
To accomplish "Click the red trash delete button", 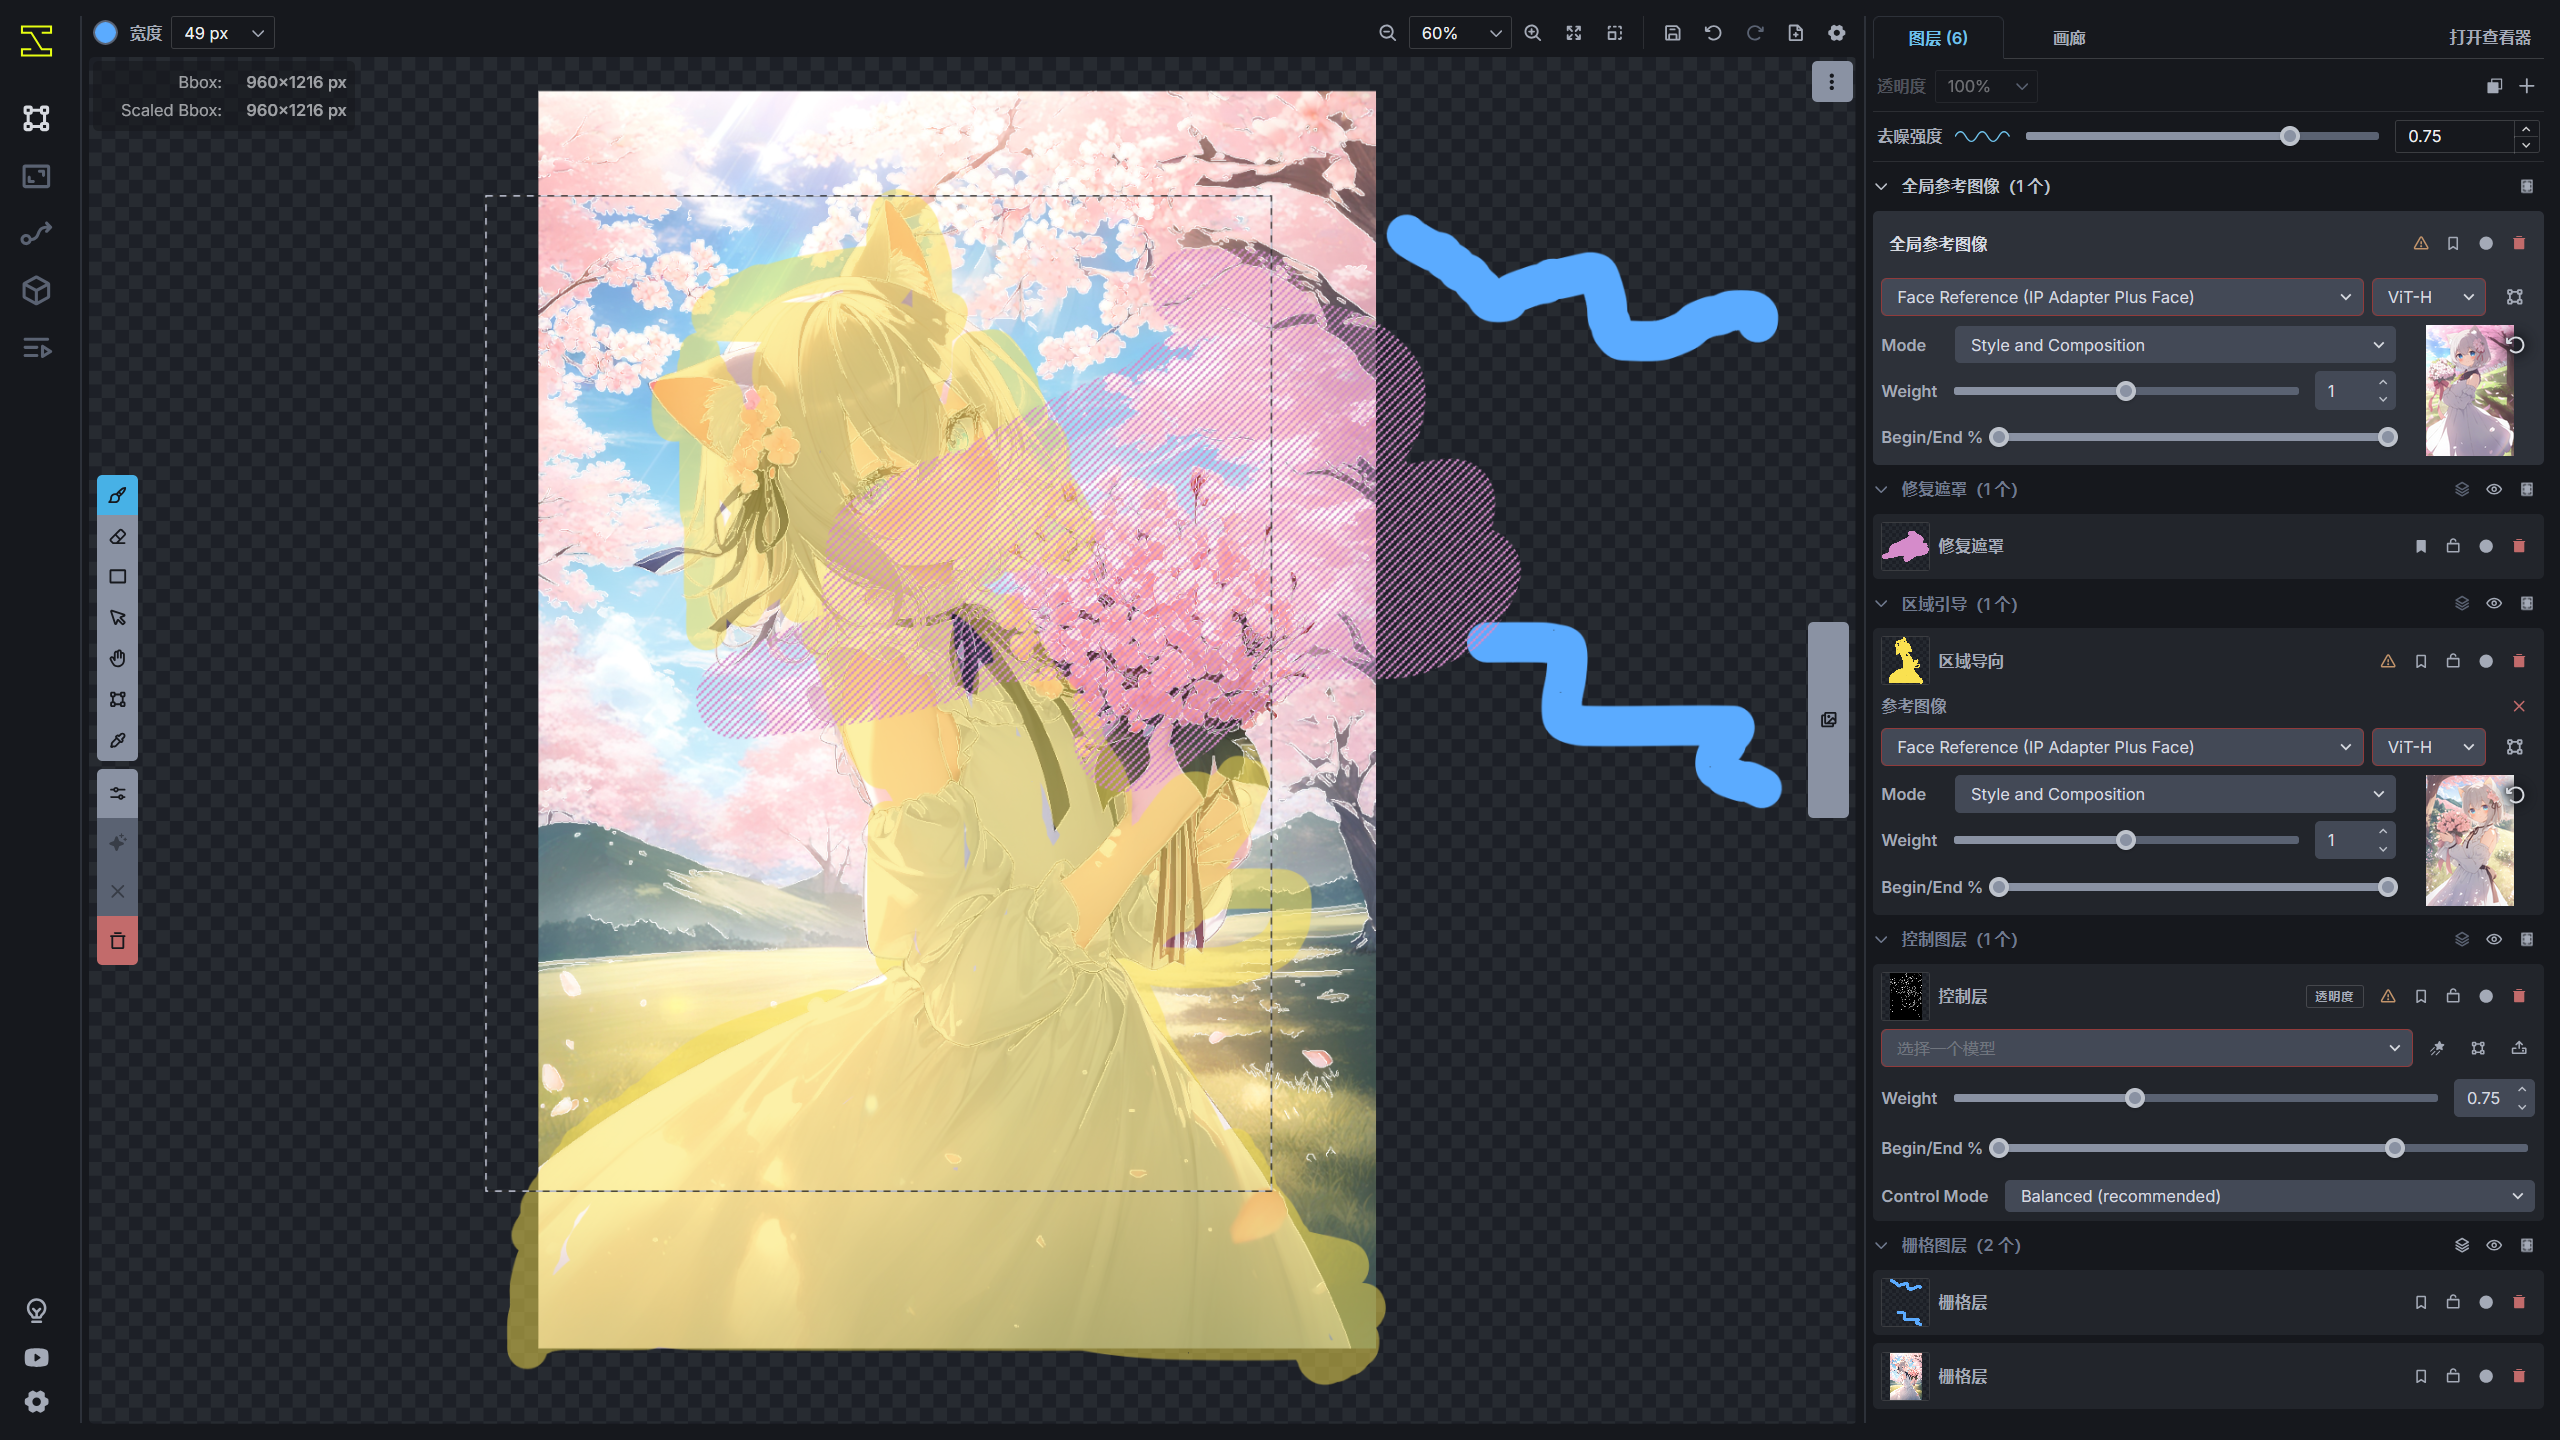I will tap(117, 941).
